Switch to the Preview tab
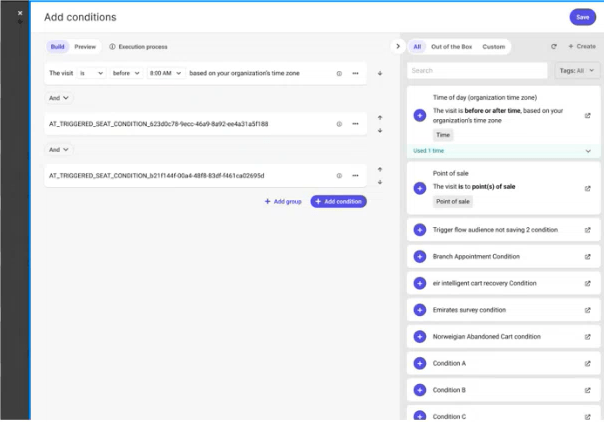 click(x=85, y=47)
